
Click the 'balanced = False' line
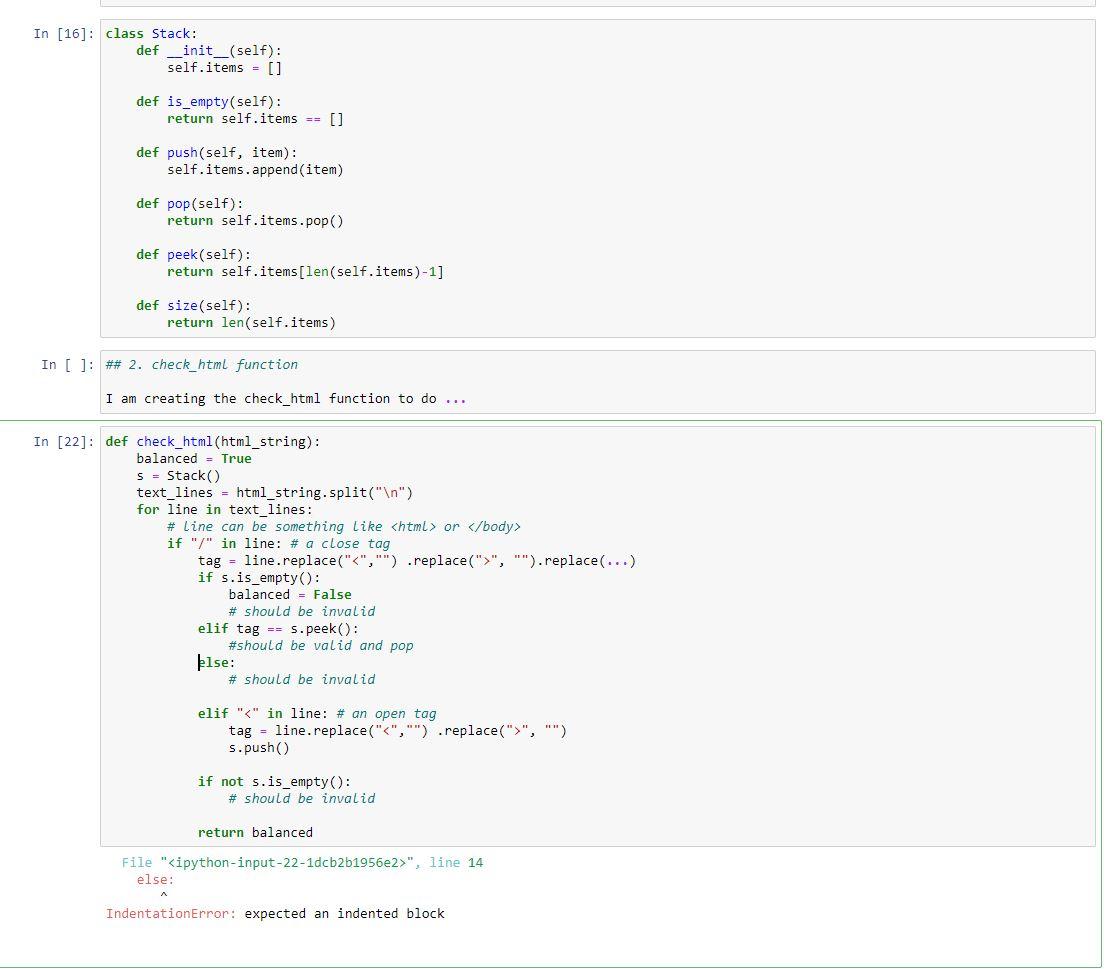pos(290,595)
